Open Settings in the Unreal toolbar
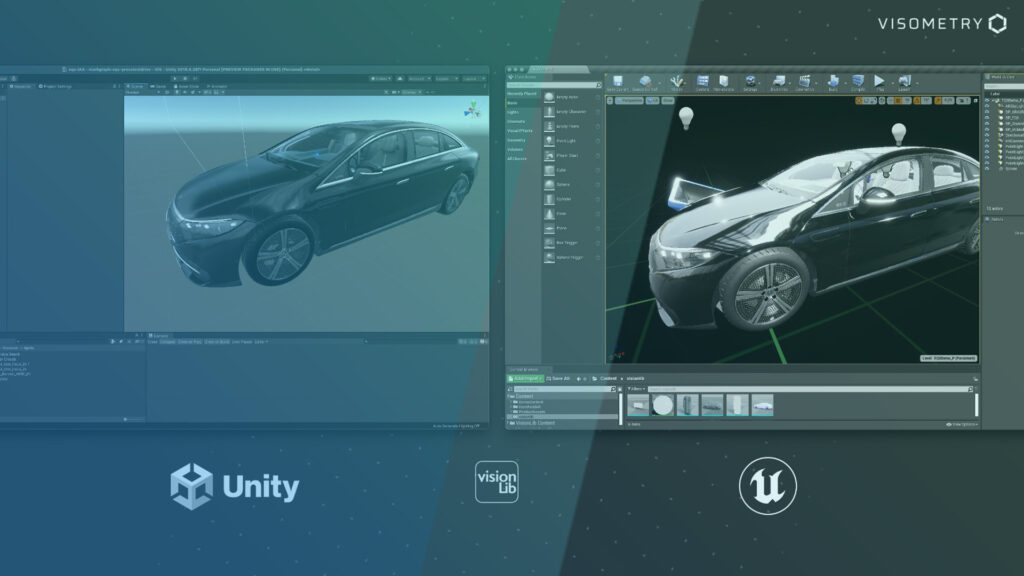 (x=751, y=81)
